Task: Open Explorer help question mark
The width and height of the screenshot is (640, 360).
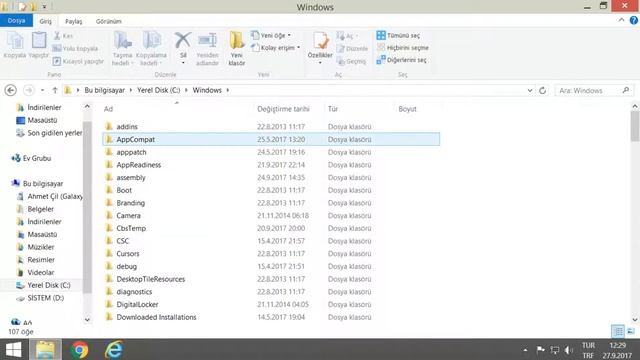Action: 633,20
